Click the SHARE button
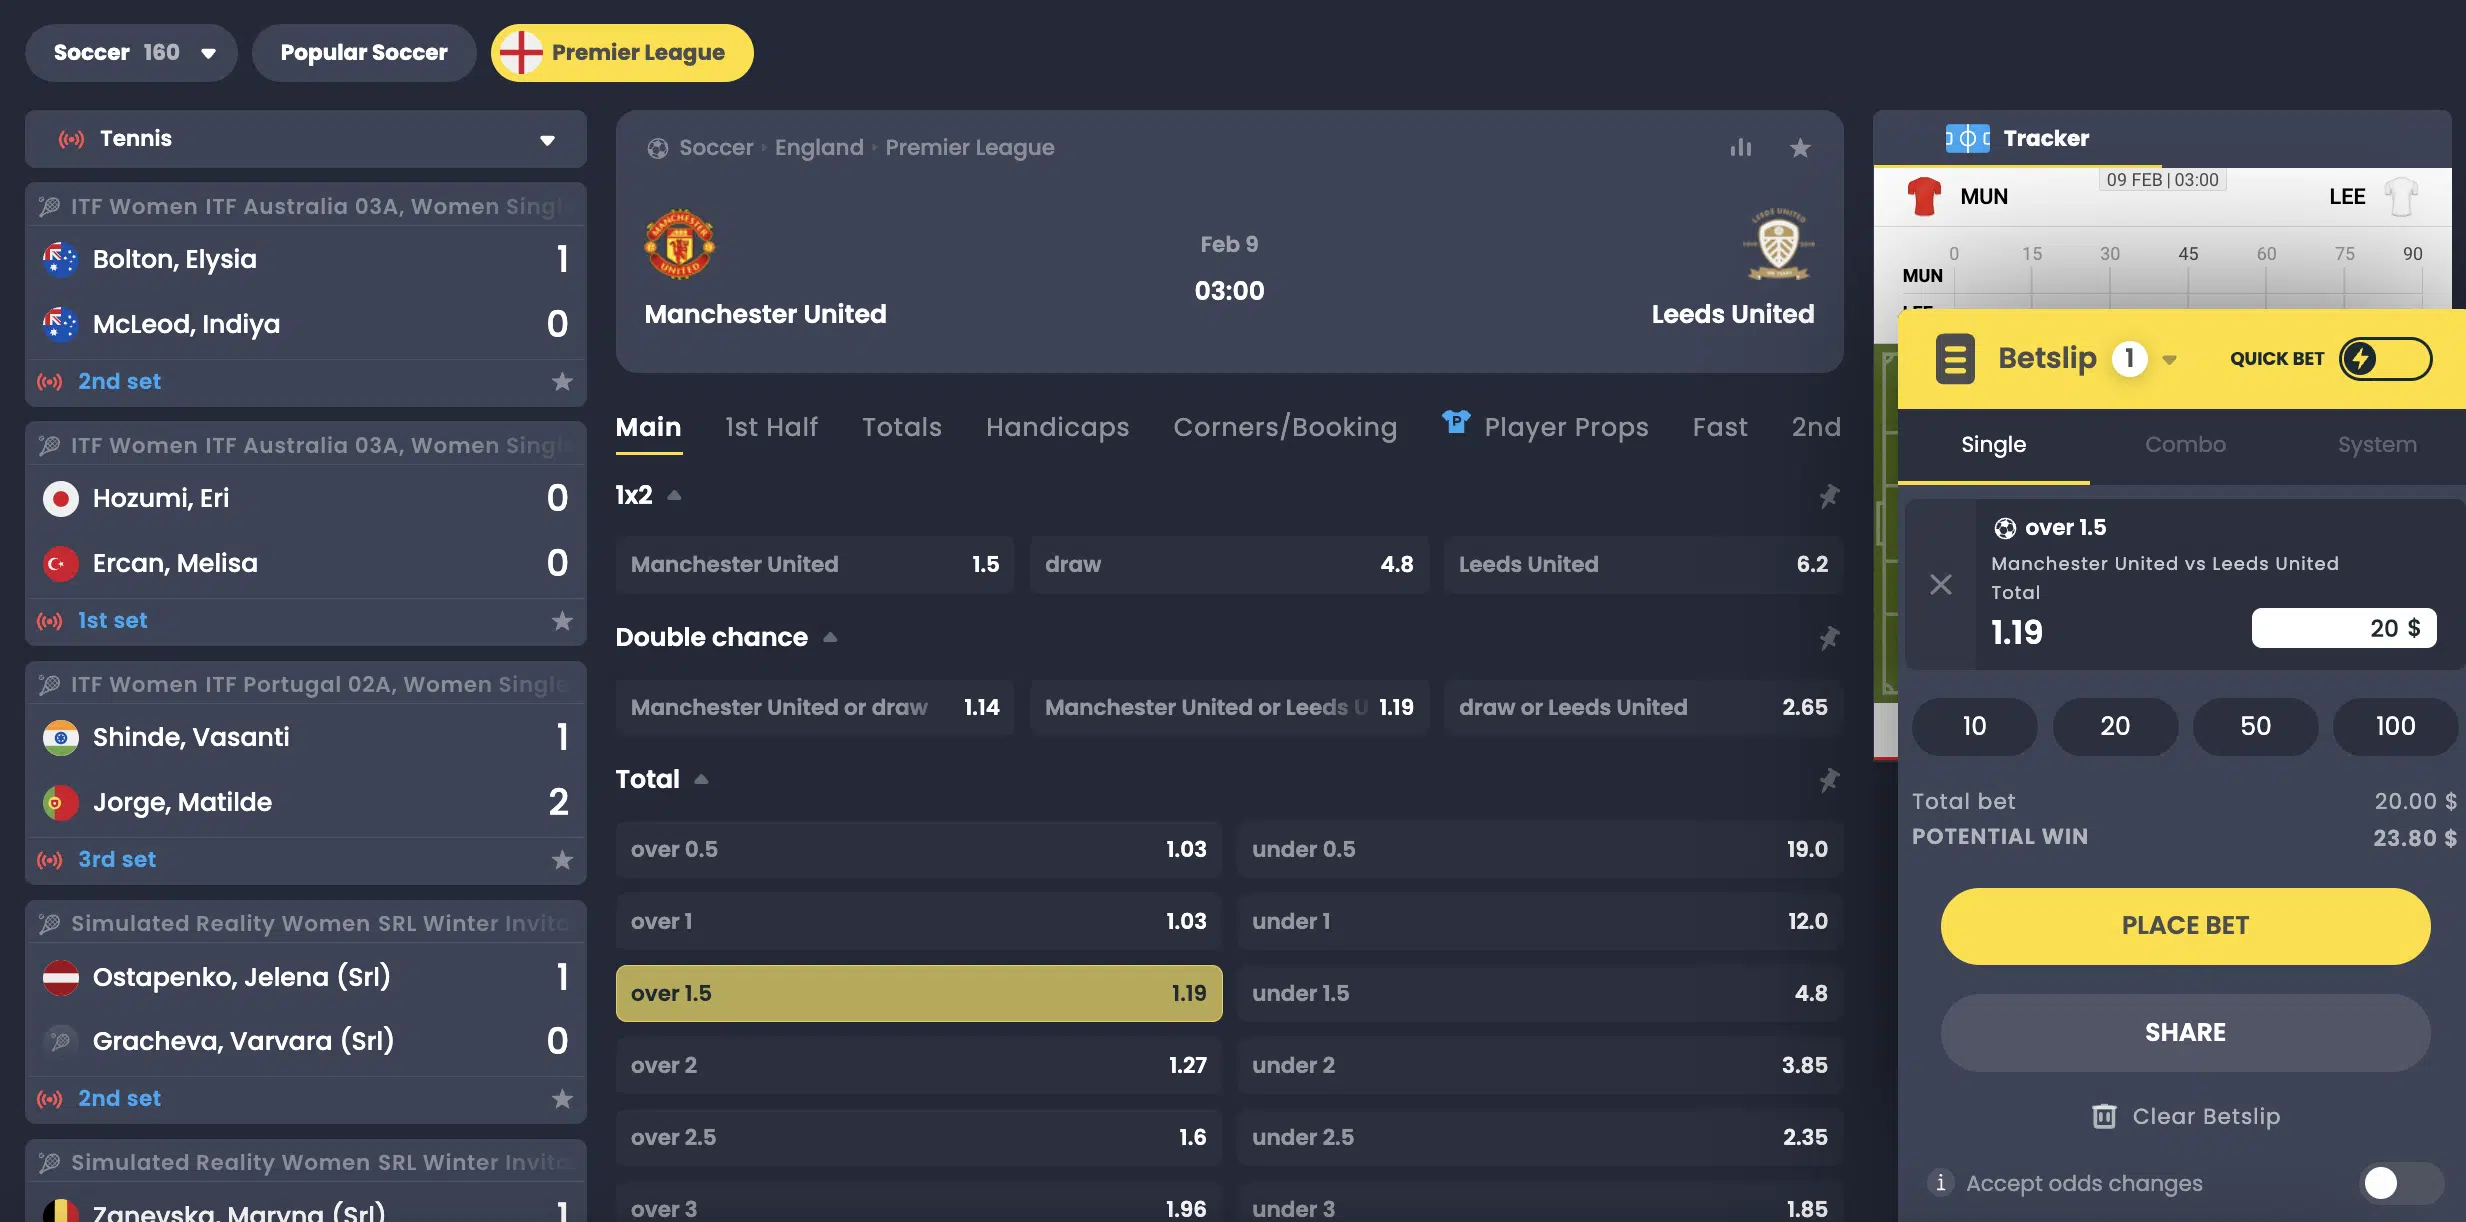2466x1222 pixels. pos(2185,1033)
